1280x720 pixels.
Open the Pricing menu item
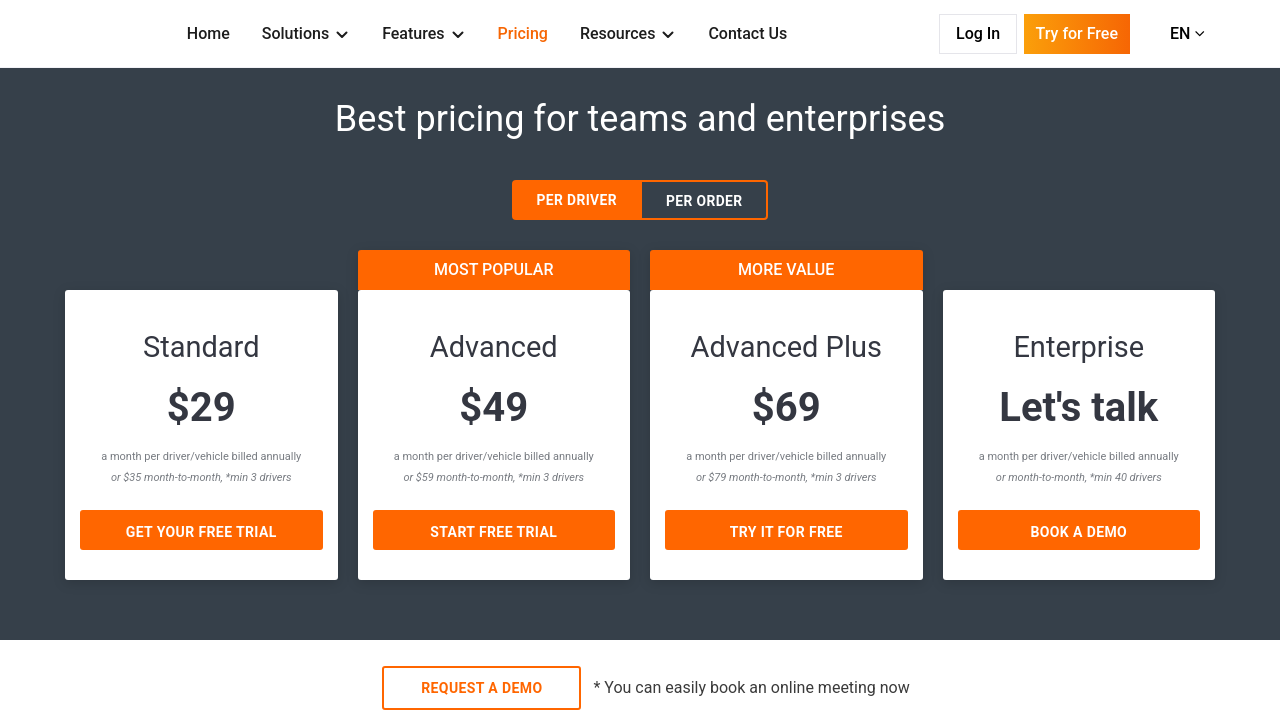[522, 34]
